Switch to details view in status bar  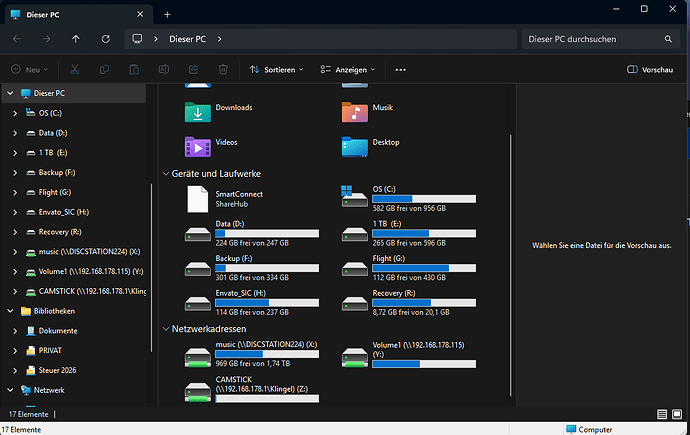[661, 413]
